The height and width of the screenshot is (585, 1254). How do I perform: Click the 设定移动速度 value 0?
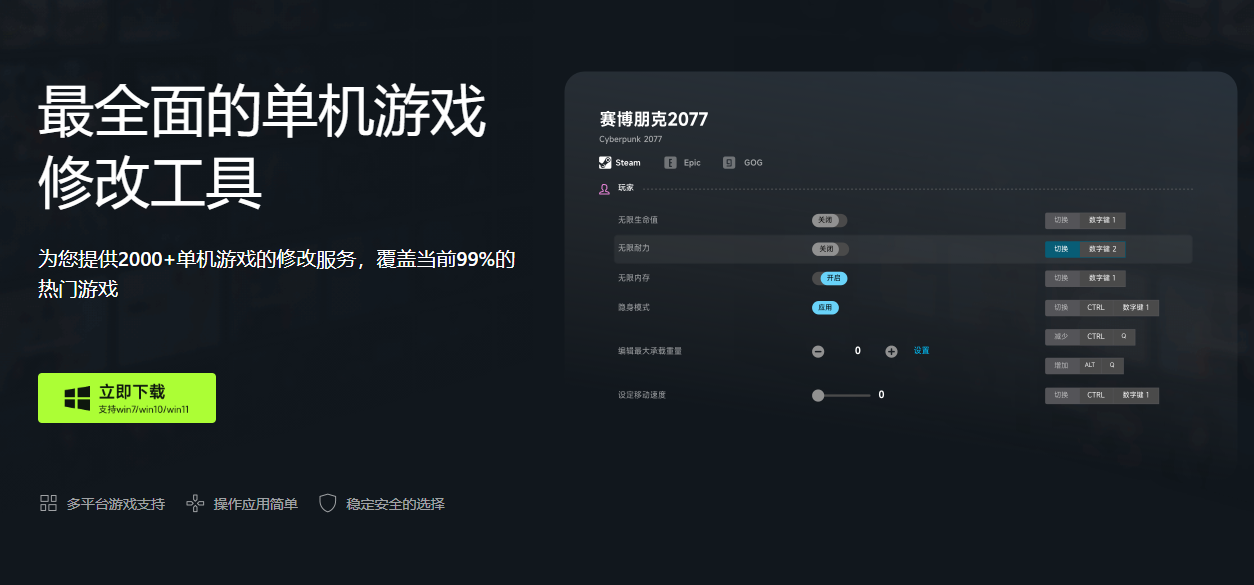tap(881, 395)
